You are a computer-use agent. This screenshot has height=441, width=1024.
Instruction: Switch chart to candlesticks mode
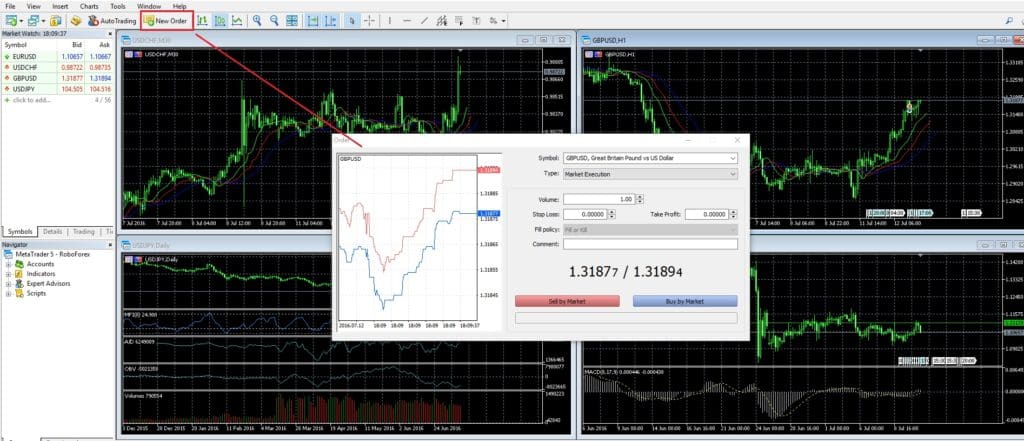click(220, 21)
